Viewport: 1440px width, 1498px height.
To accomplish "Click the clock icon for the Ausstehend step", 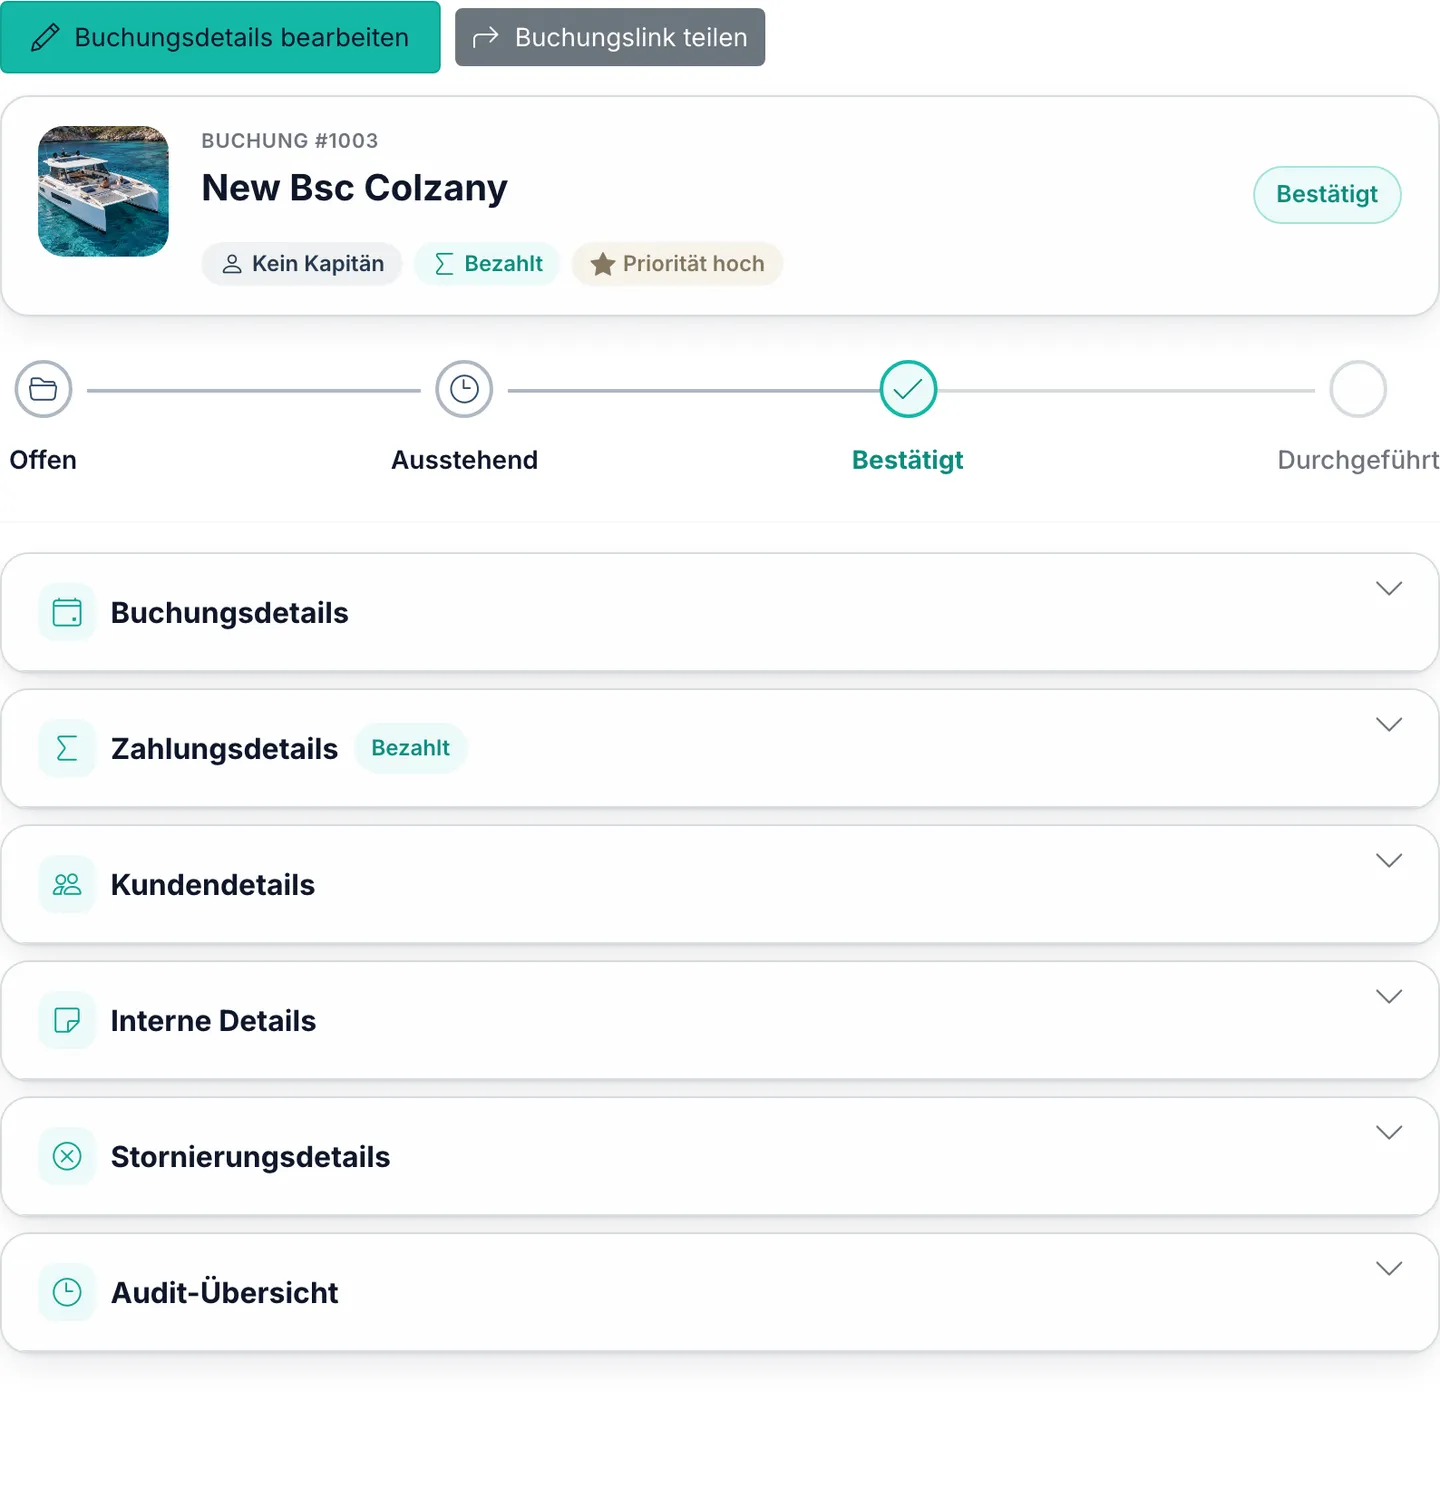I will point(464,389).
